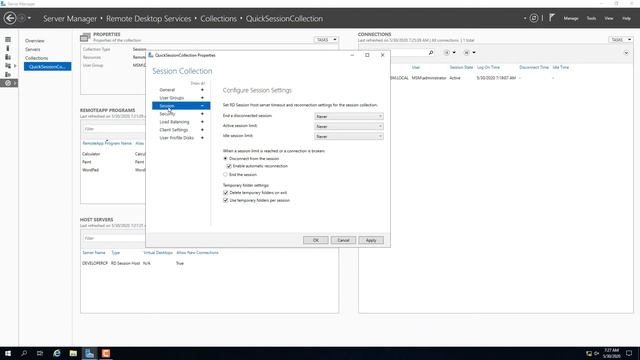The width and height of the screenshot is (640, 360).
Task: Open the navigation history dropdown arrow in header
Action: tap(29, 18)
